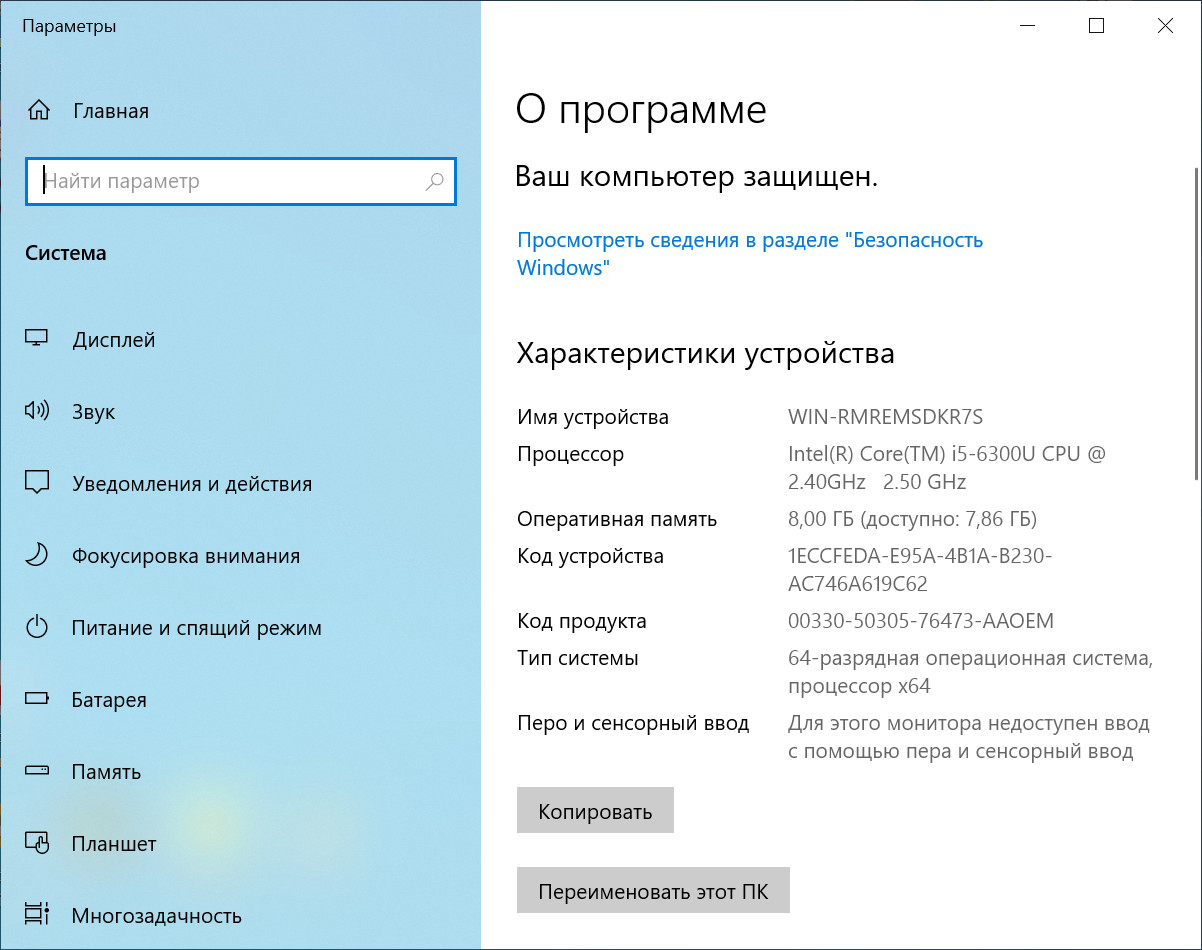This screenshot has height=950, width=1202.
Task: Open Дисплей settings via monitor icon
Action: click(37, 340)
